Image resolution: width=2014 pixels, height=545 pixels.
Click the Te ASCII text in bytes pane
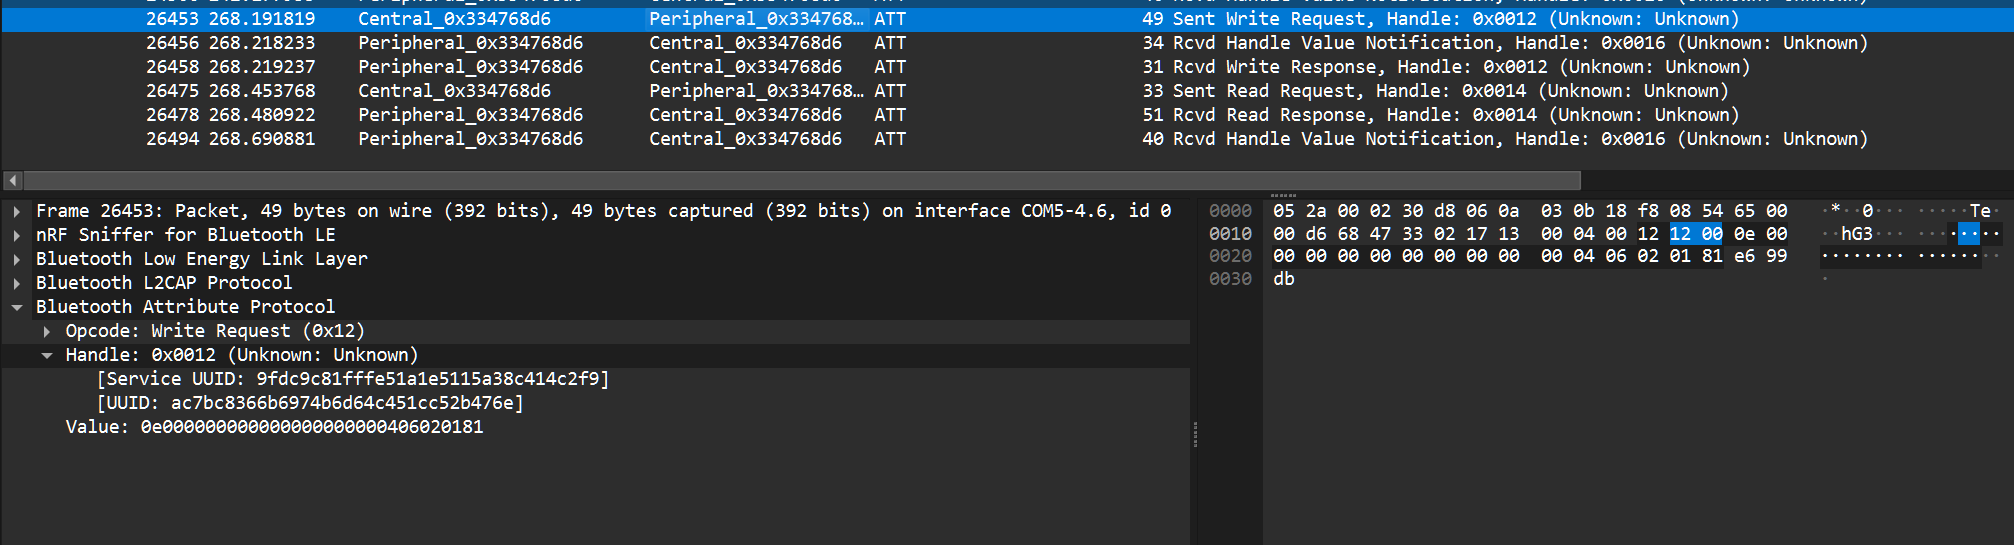pyautogui.click(x=1980, y=211)
